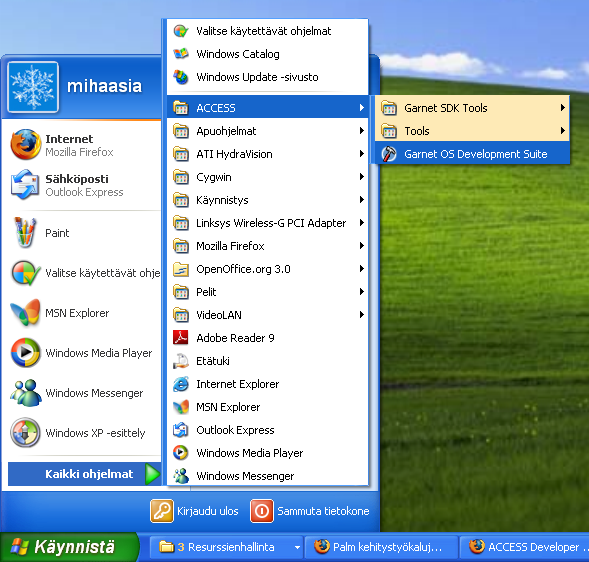
Task: Click Kirjaudu ulos log off button
Action: coord(195,511)
